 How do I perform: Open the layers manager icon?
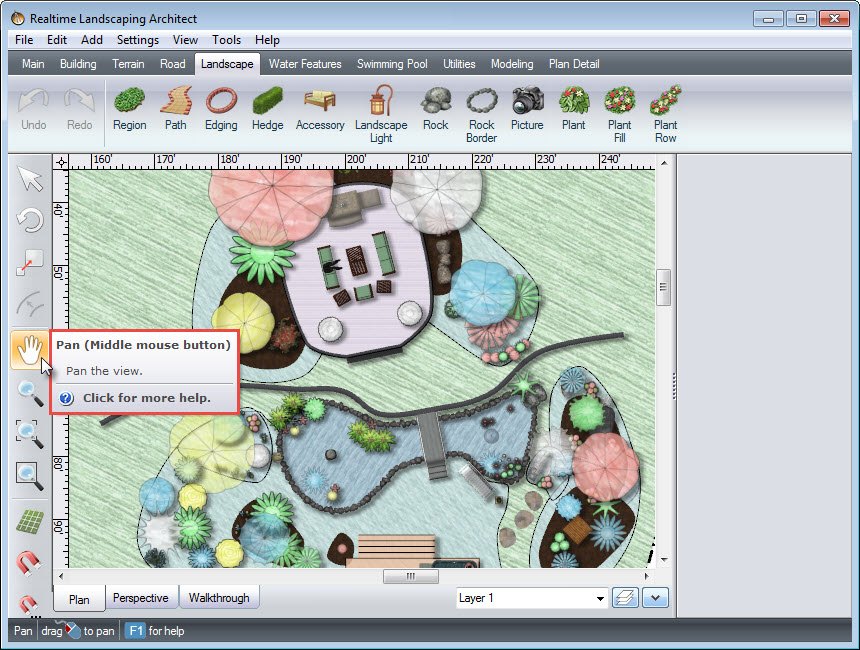(x=625, y=597)
